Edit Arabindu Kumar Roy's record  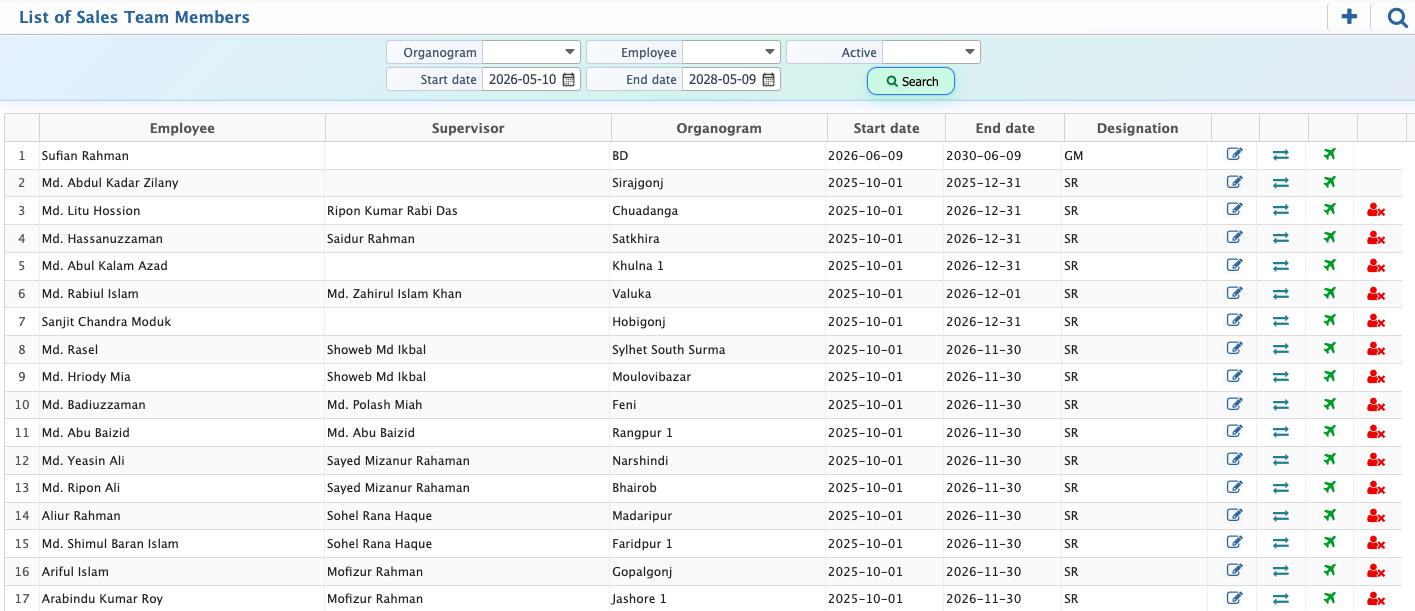[x=1235, y=598]
